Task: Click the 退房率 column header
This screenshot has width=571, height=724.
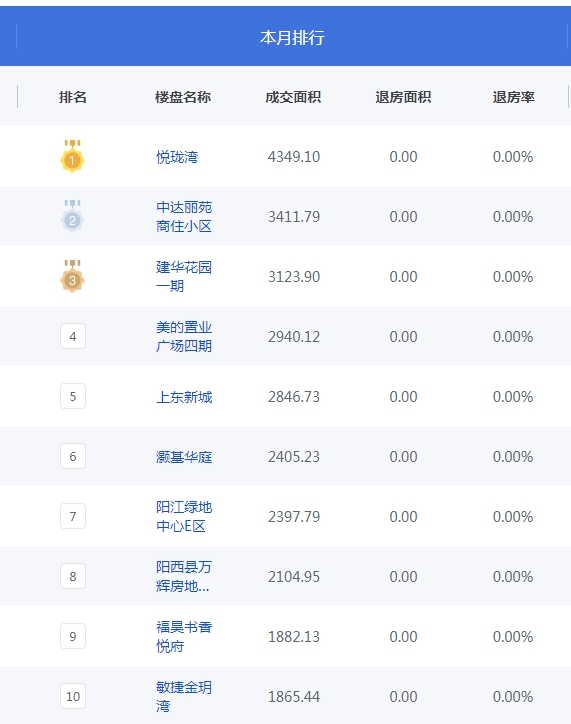Action: point(514,97)
